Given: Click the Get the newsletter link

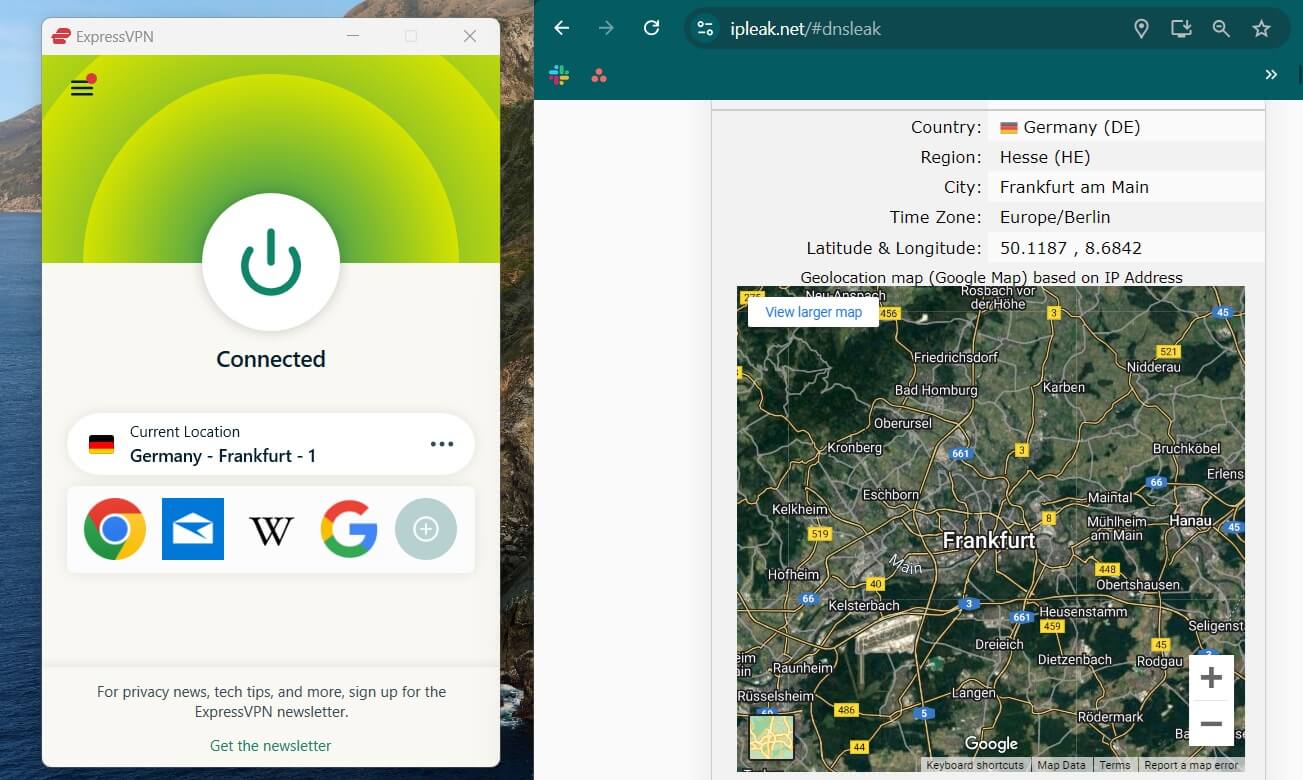Looking at the screenshot, I should 270,745.
